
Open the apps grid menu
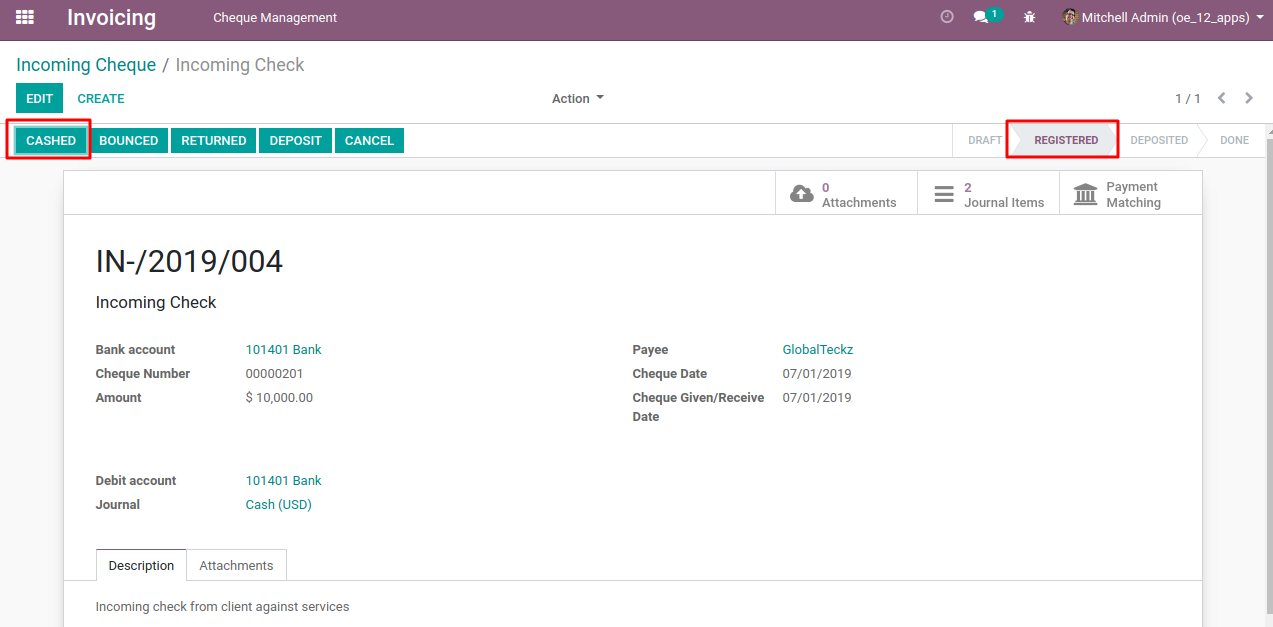tap(25, 17)
